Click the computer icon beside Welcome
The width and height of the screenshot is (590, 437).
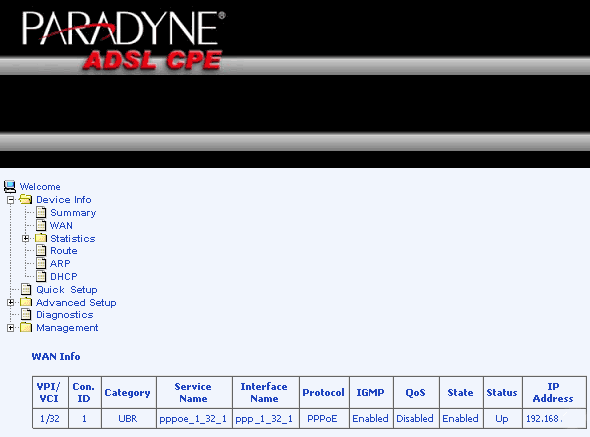click(x=10, y=186)
